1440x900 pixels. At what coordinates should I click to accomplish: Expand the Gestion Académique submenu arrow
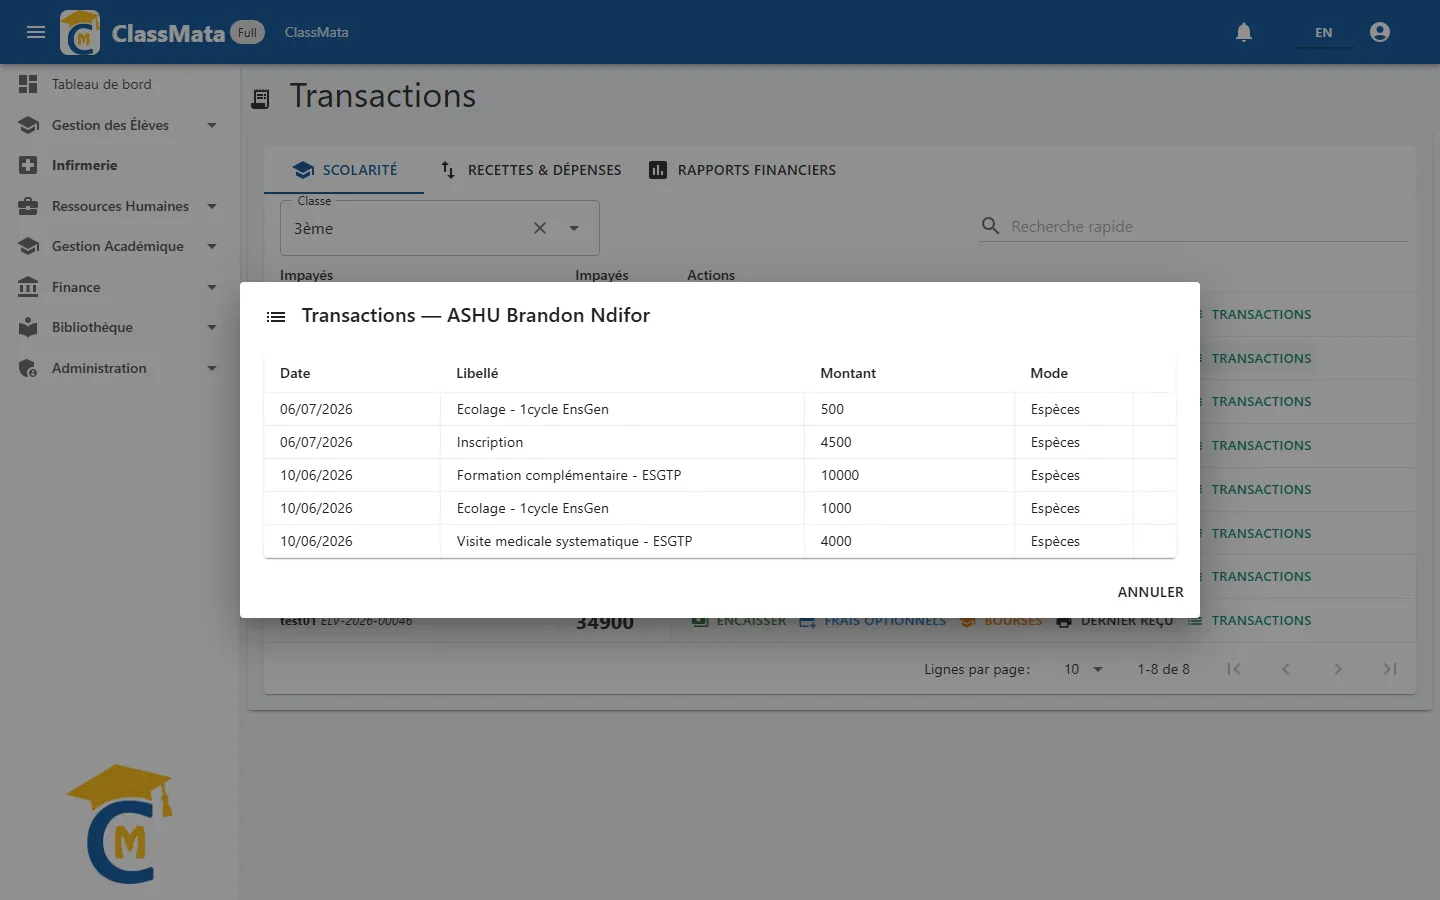pos(212,246)
